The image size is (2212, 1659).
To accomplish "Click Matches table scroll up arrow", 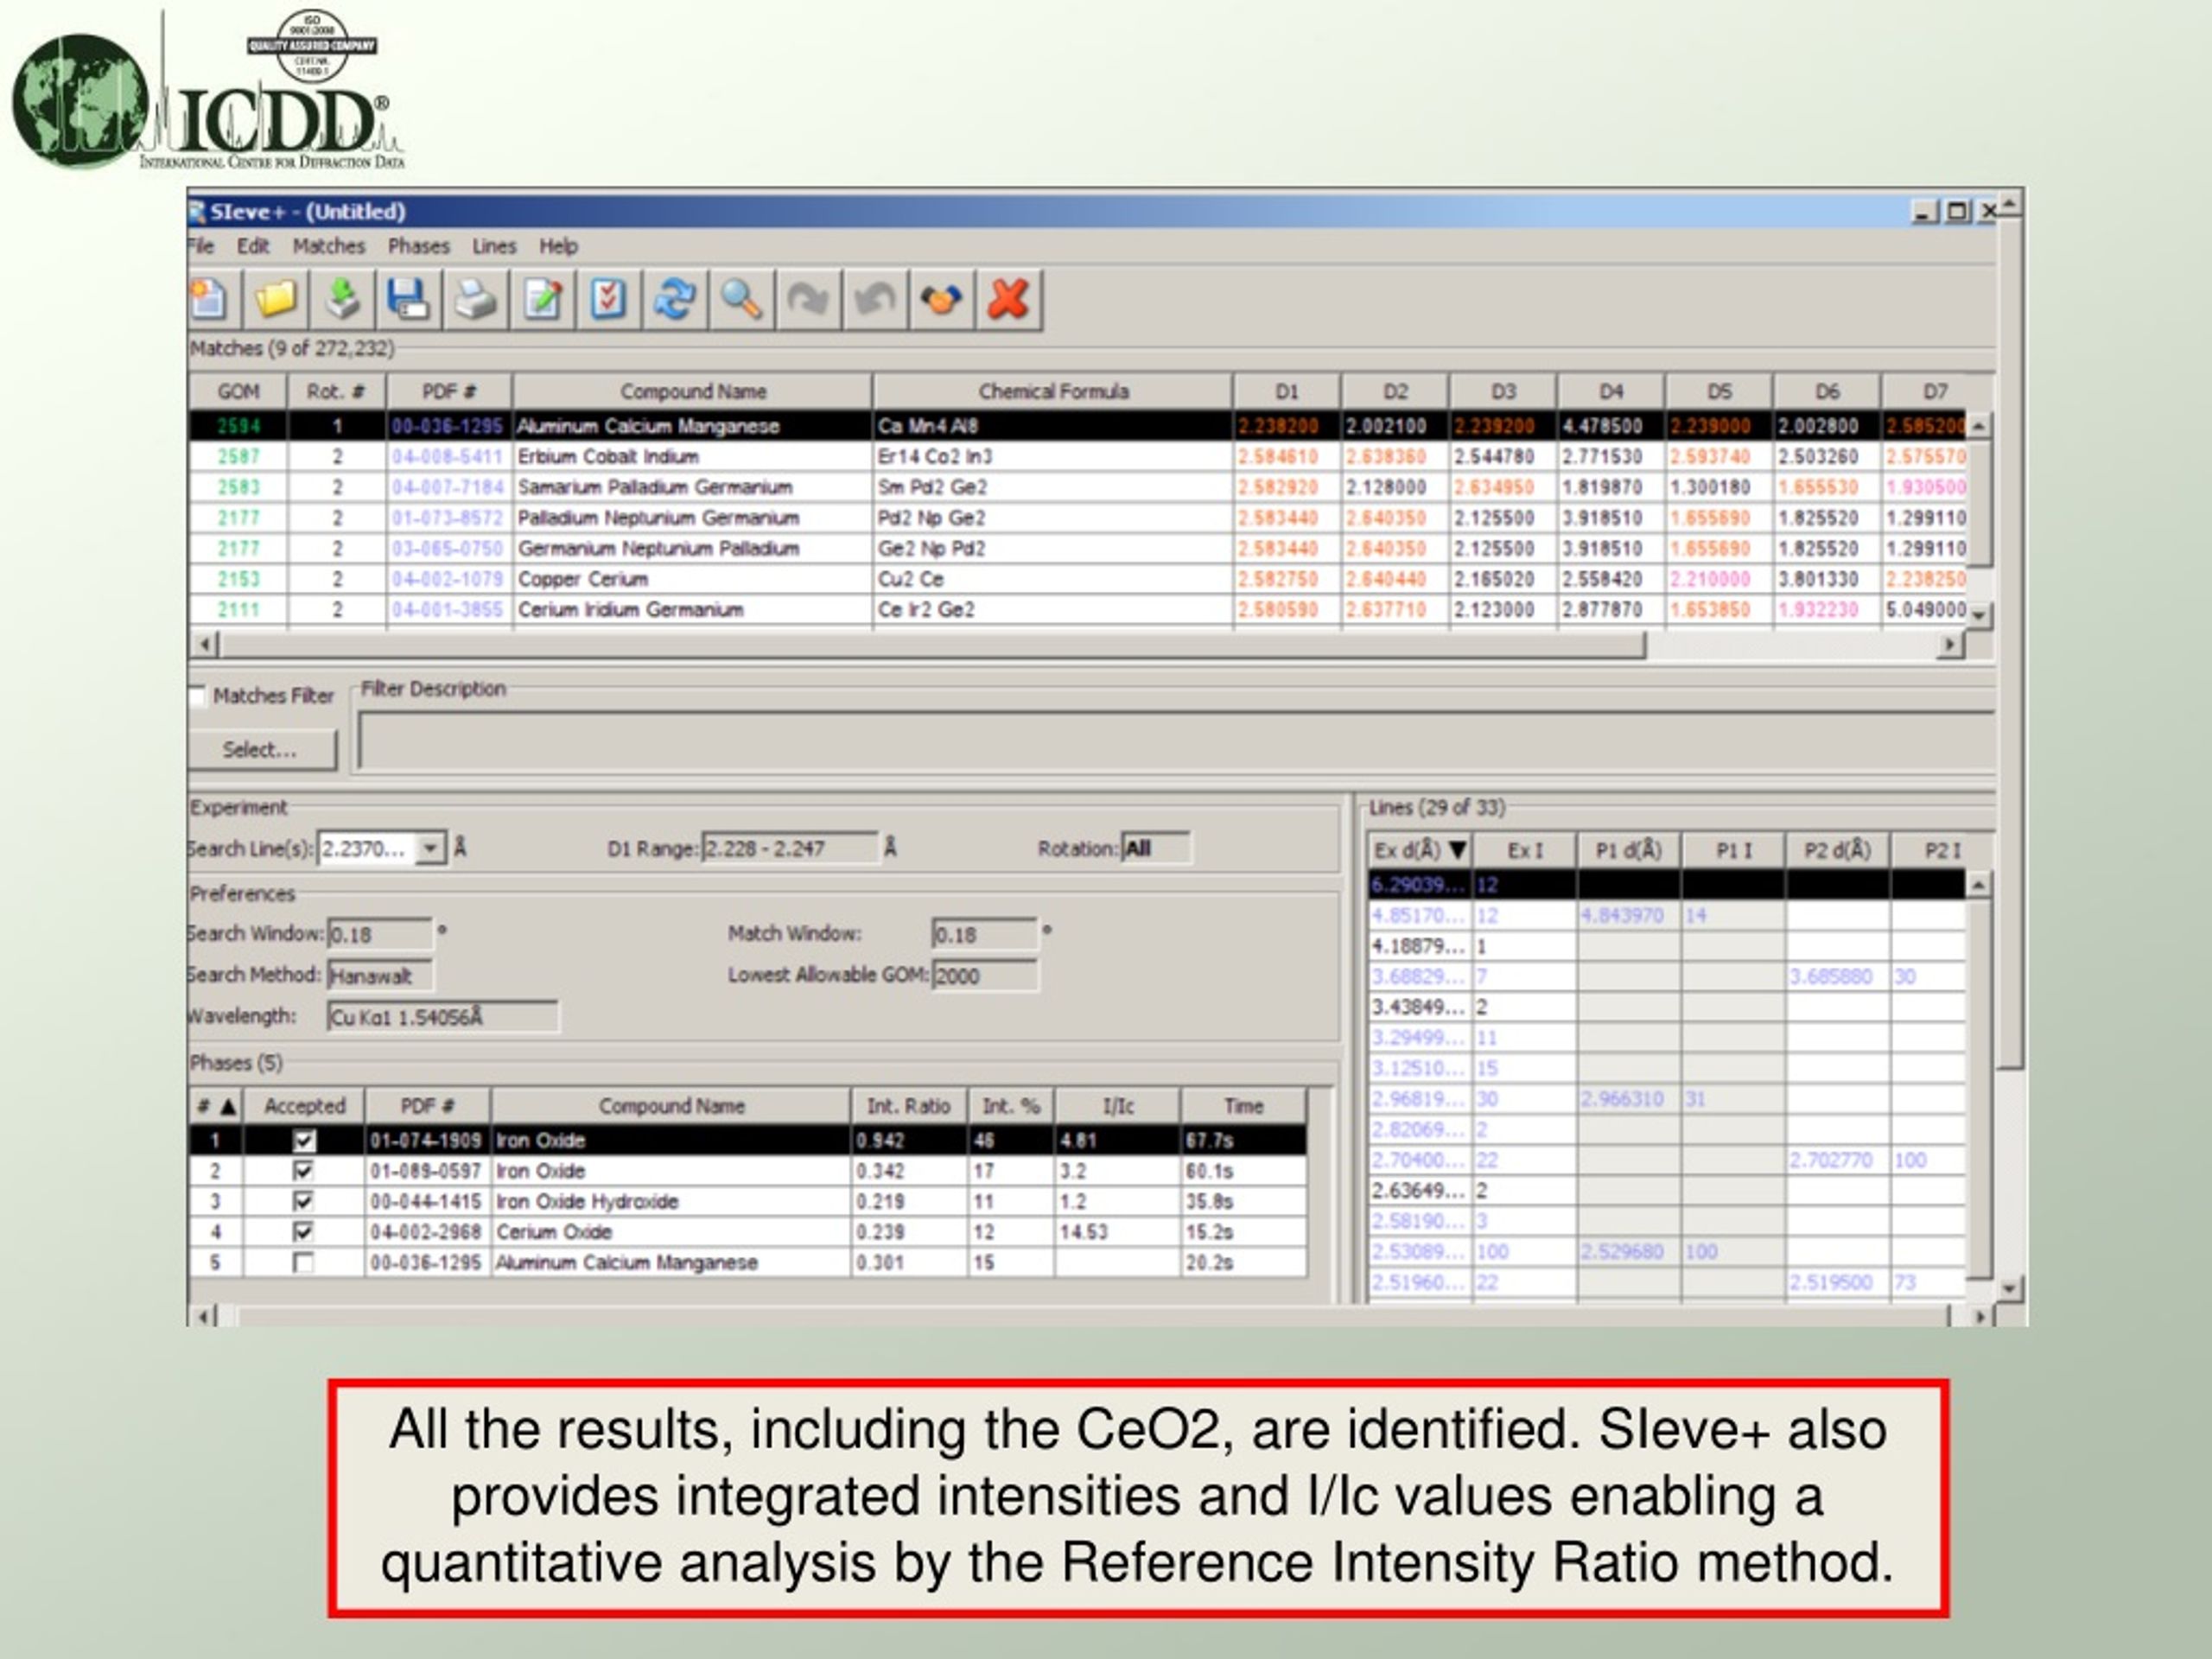I will [1979, 425].
